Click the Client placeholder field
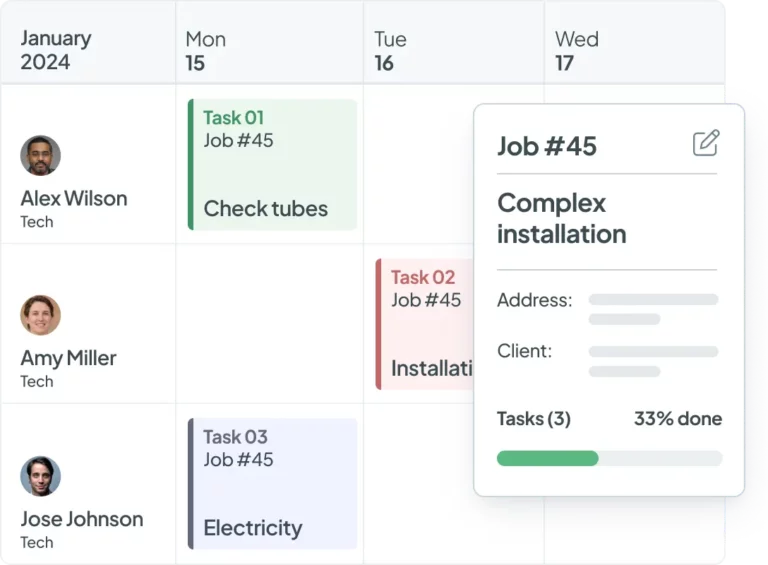This screenshot has width=768, height=565. click(x=652, y=360)
